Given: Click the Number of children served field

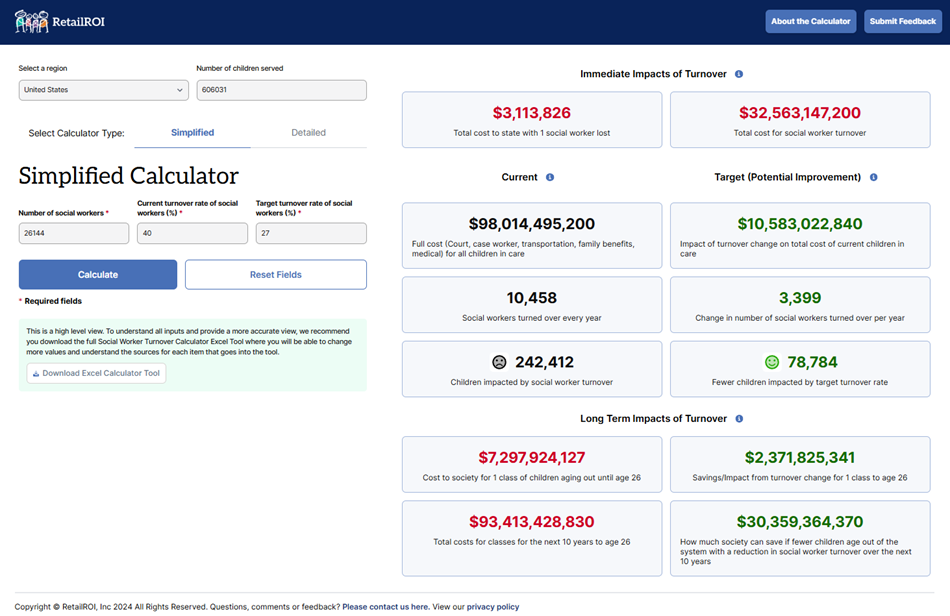Looking at the screenshot, I should click(x=281, y=90).
